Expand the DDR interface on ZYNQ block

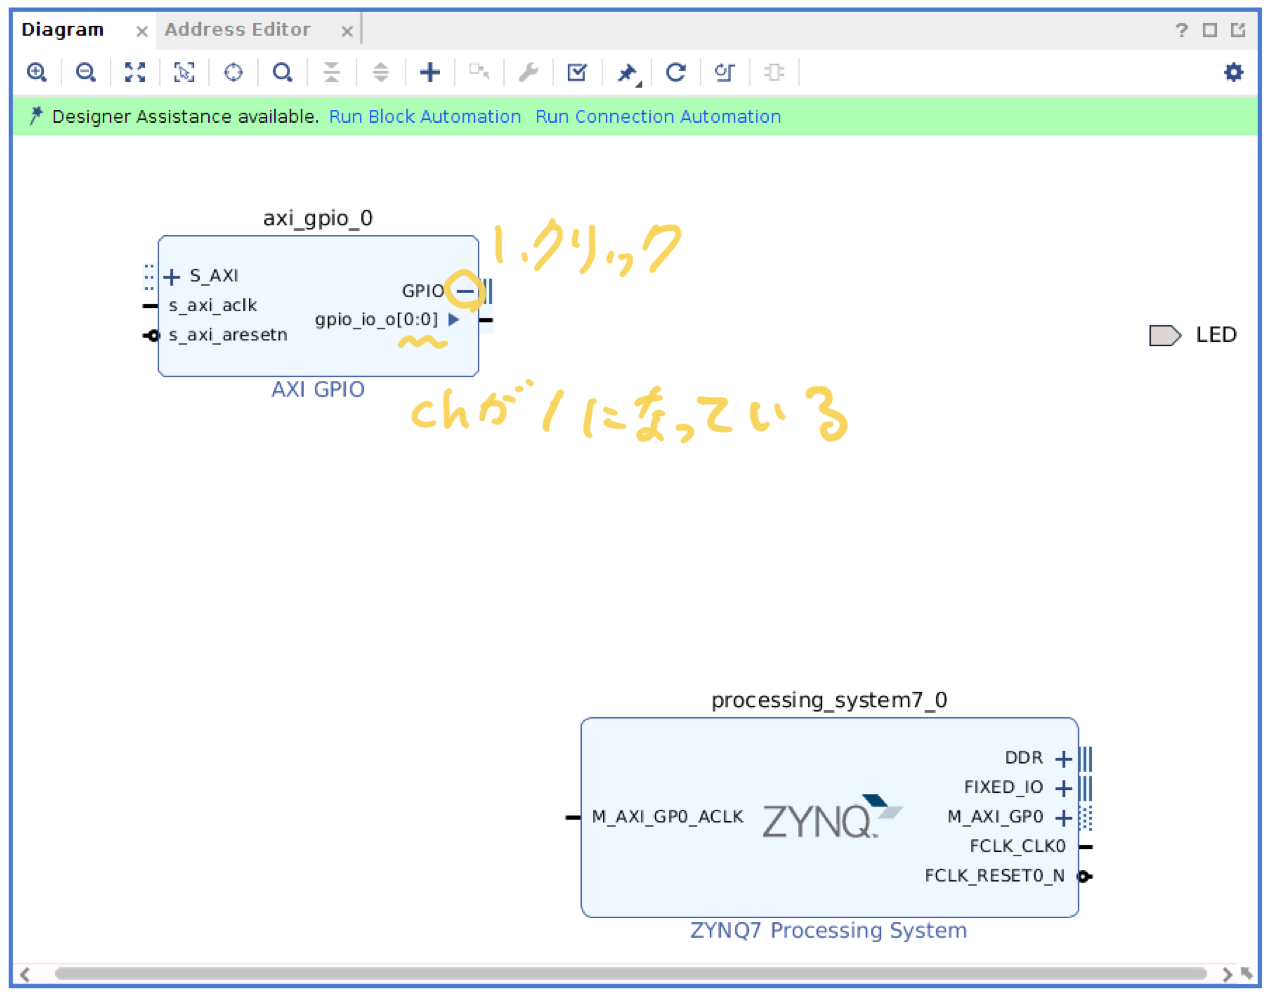click(x=1064, y=759)
